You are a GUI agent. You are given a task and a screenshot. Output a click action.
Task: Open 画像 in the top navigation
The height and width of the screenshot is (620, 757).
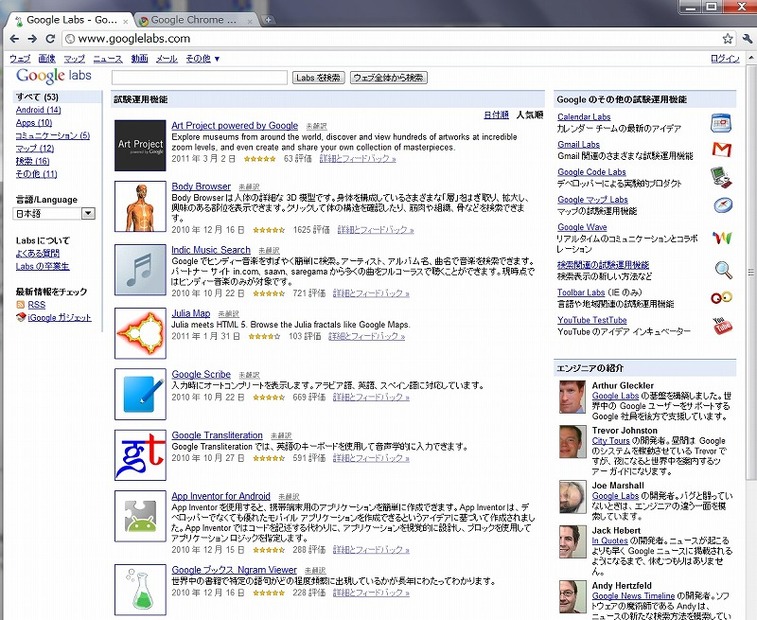coord(47,59)
